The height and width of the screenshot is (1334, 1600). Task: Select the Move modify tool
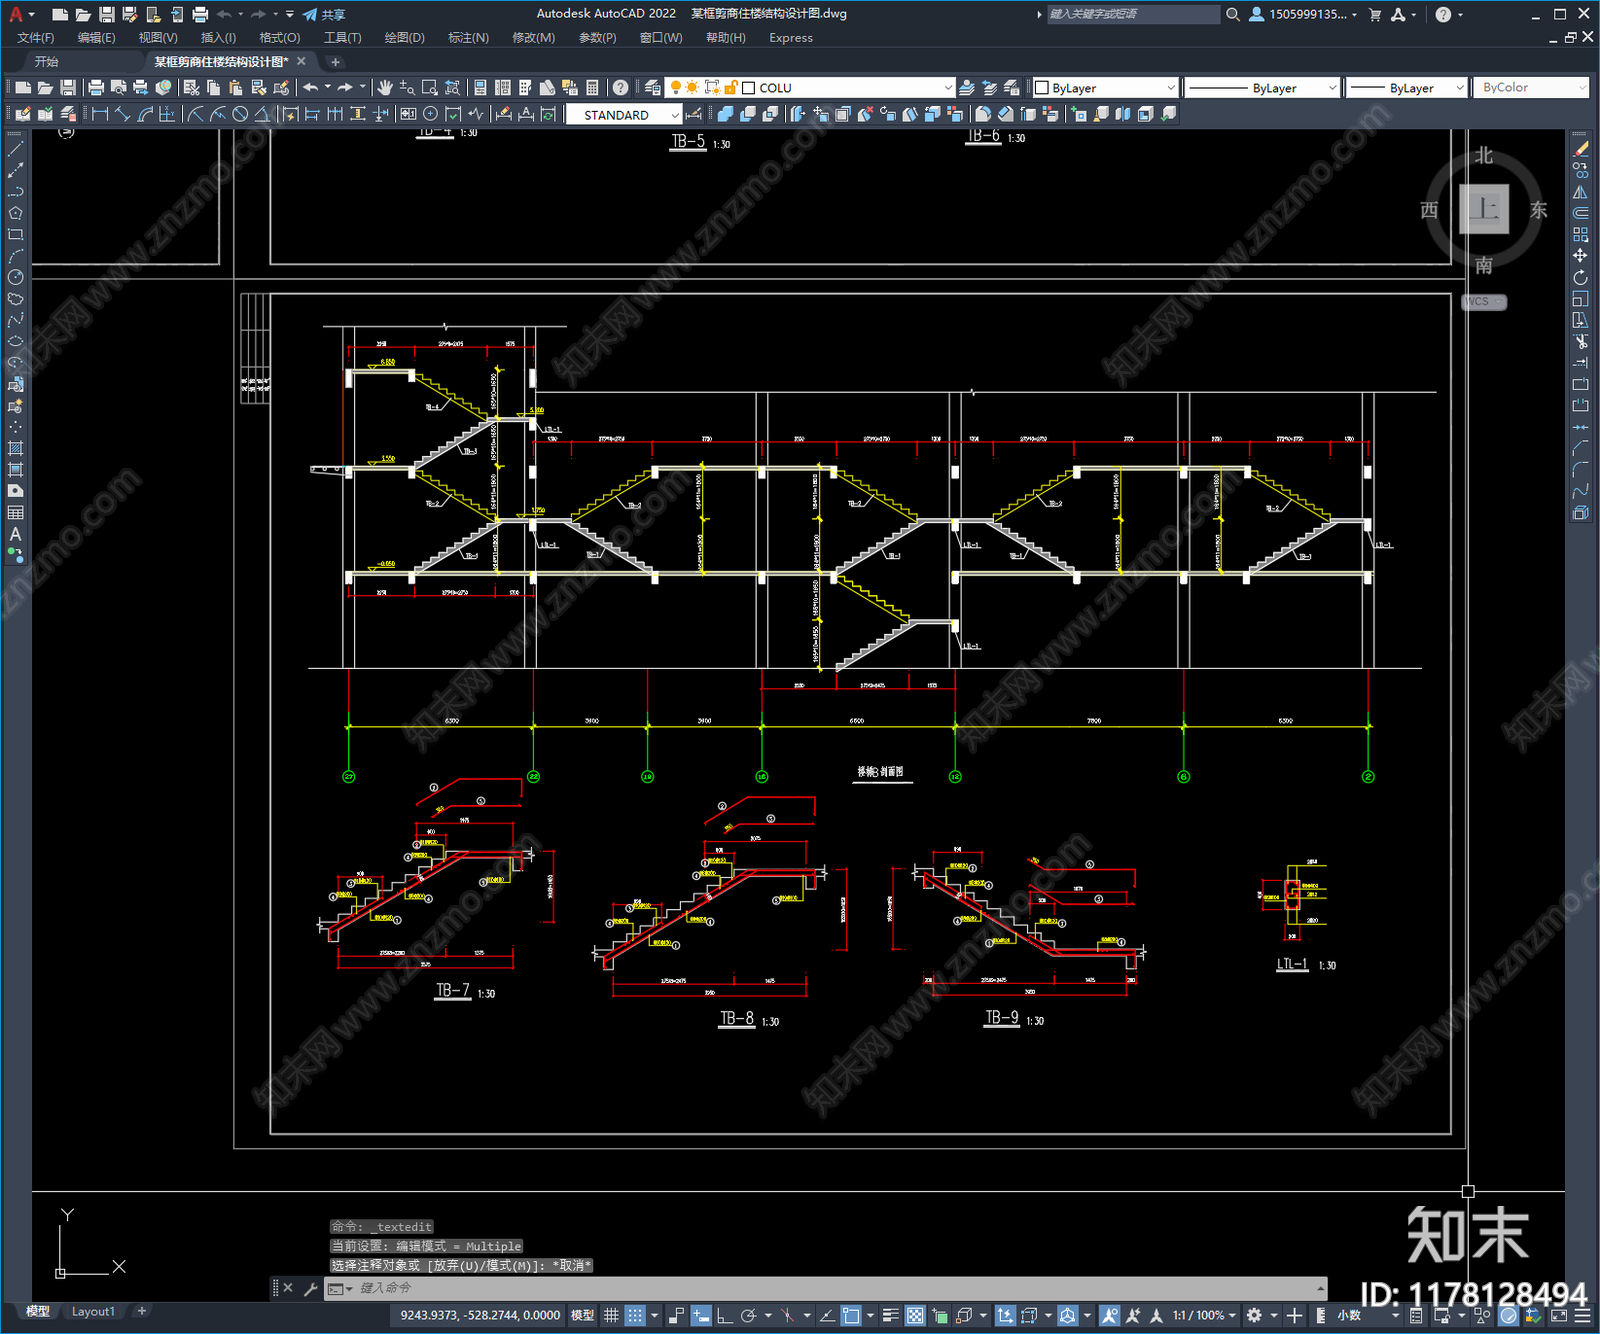1580,256
